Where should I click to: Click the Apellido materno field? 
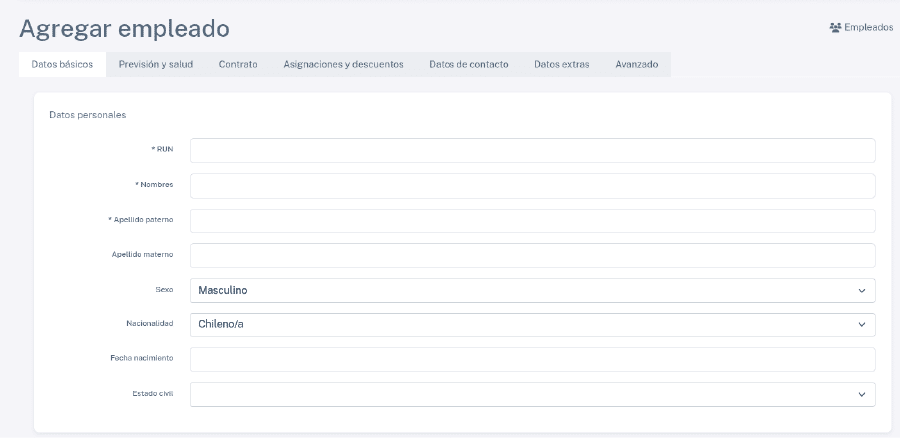tap(532, 255)
